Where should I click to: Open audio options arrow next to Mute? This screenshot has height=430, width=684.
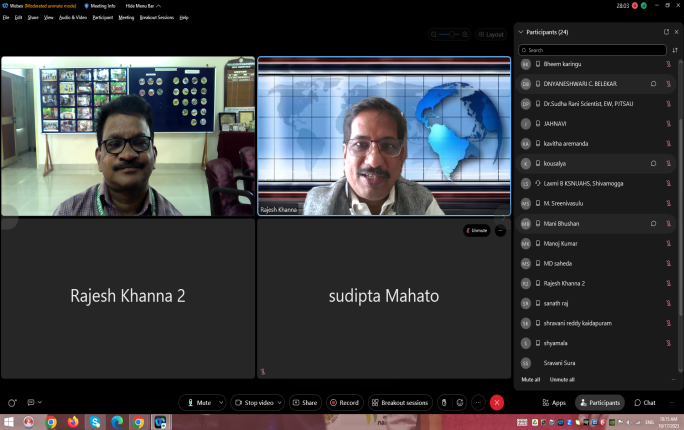click(221, 403)
